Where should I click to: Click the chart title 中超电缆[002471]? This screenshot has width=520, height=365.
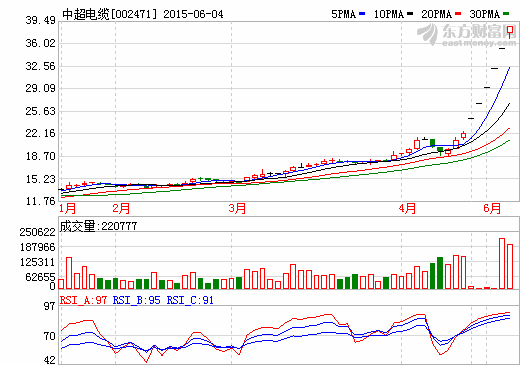[x=109, y=14]
